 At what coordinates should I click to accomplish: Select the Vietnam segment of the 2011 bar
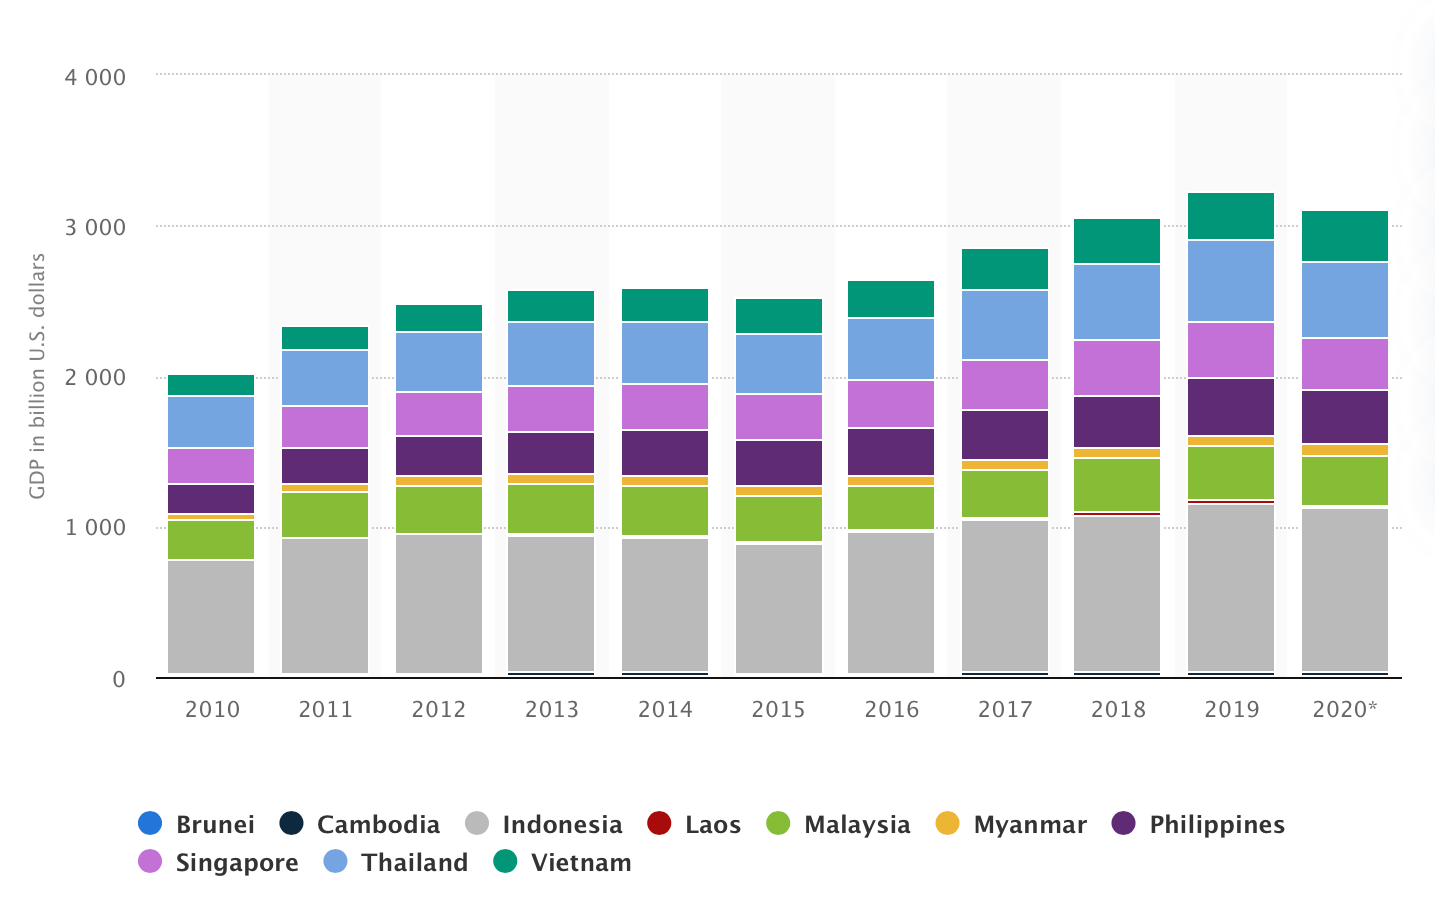coord(325,338)
